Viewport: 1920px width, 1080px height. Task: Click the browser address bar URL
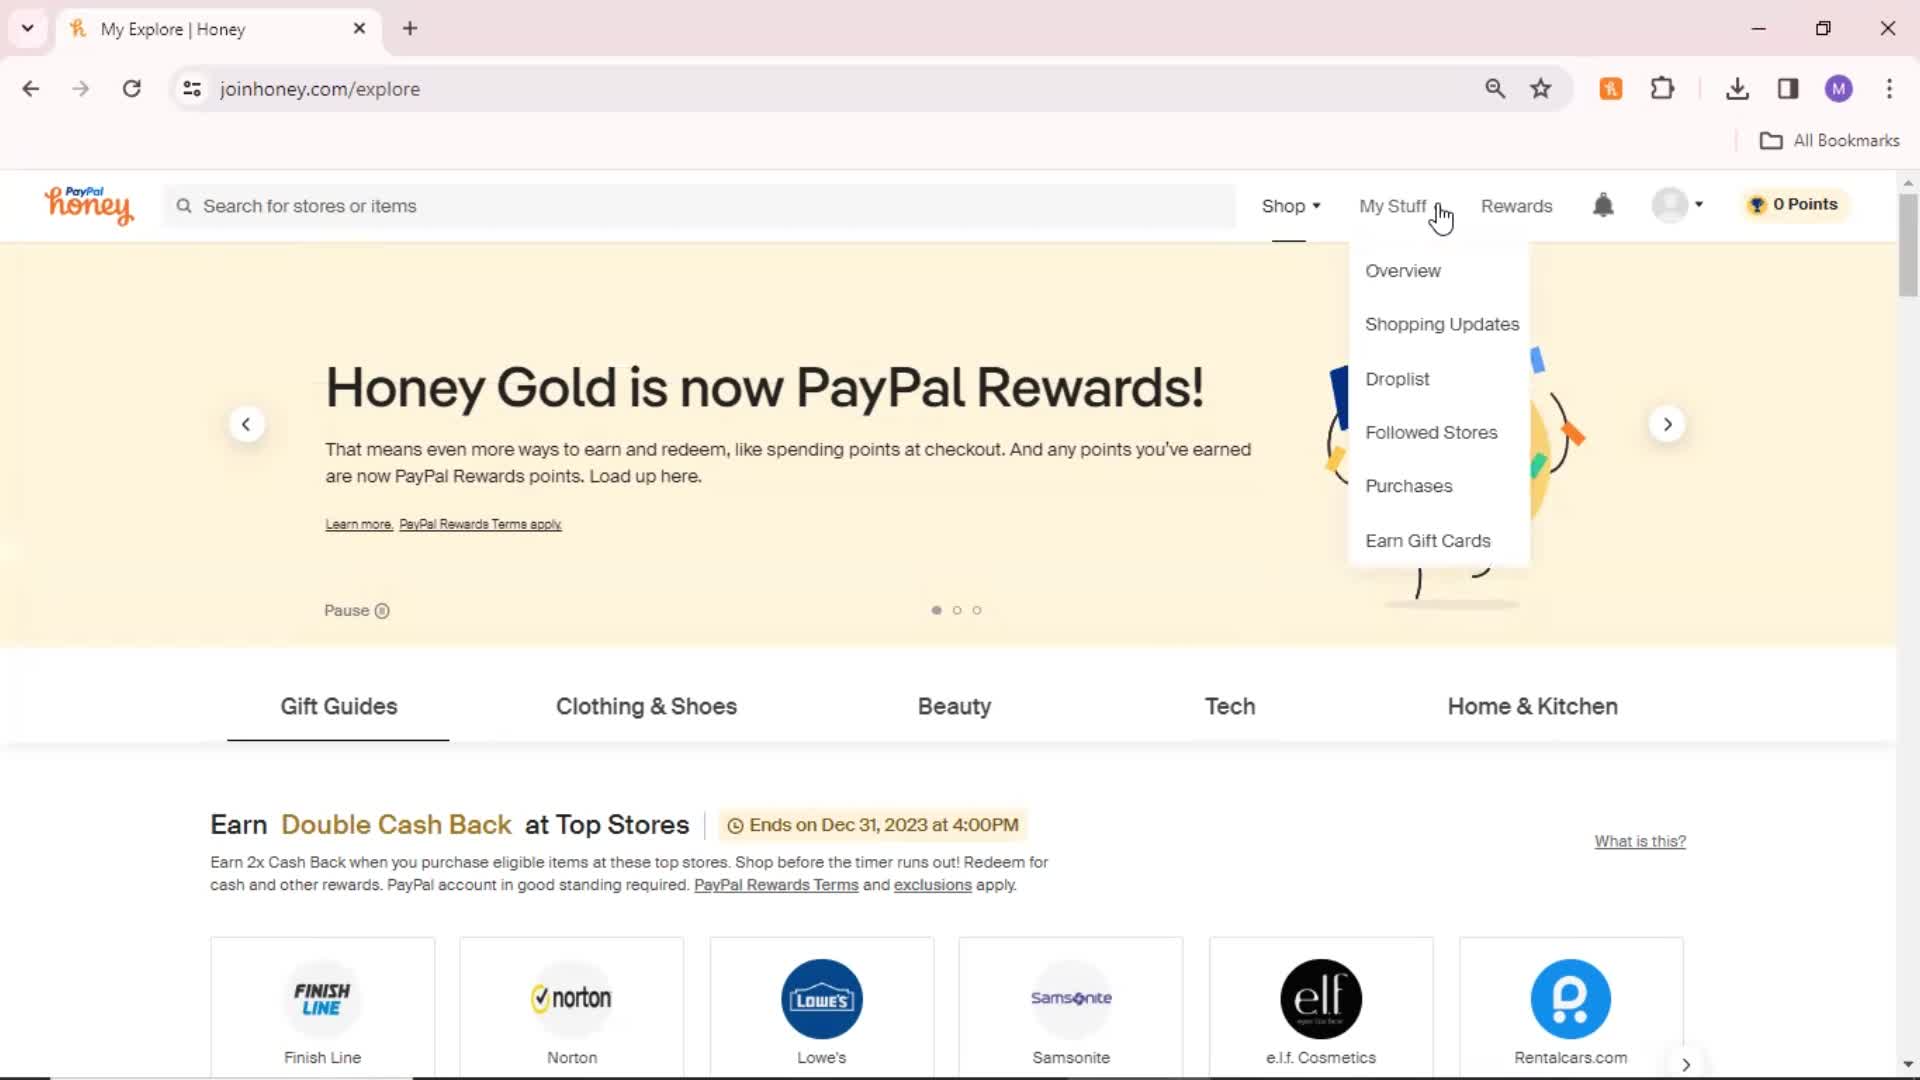[320, 89]
